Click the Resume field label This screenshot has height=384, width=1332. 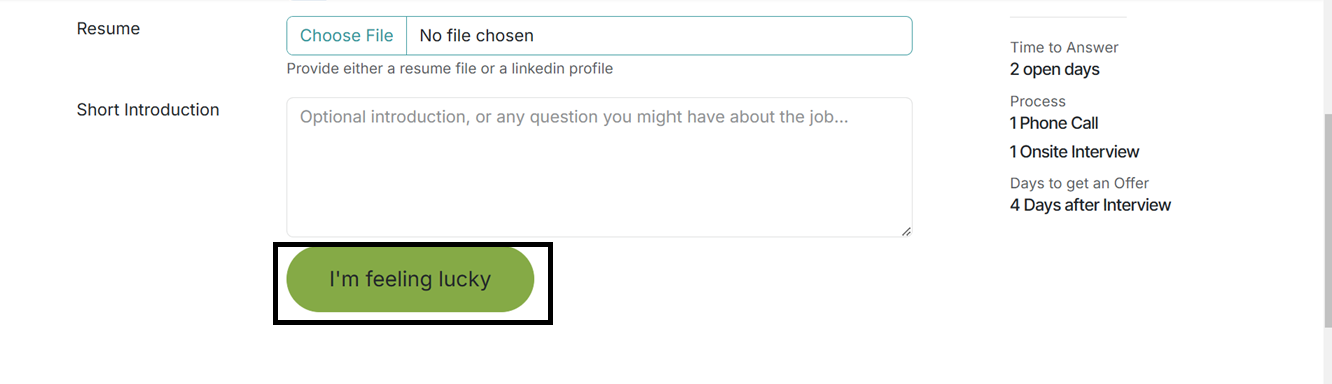[x=108, y=29]
